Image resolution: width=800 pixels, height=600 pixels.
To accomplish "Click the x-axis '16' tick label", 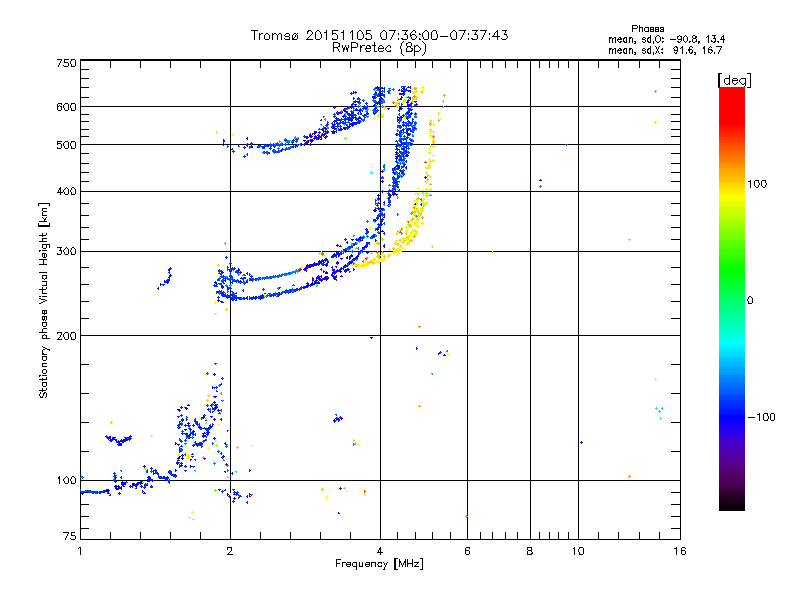I will [x=680, y=551].
